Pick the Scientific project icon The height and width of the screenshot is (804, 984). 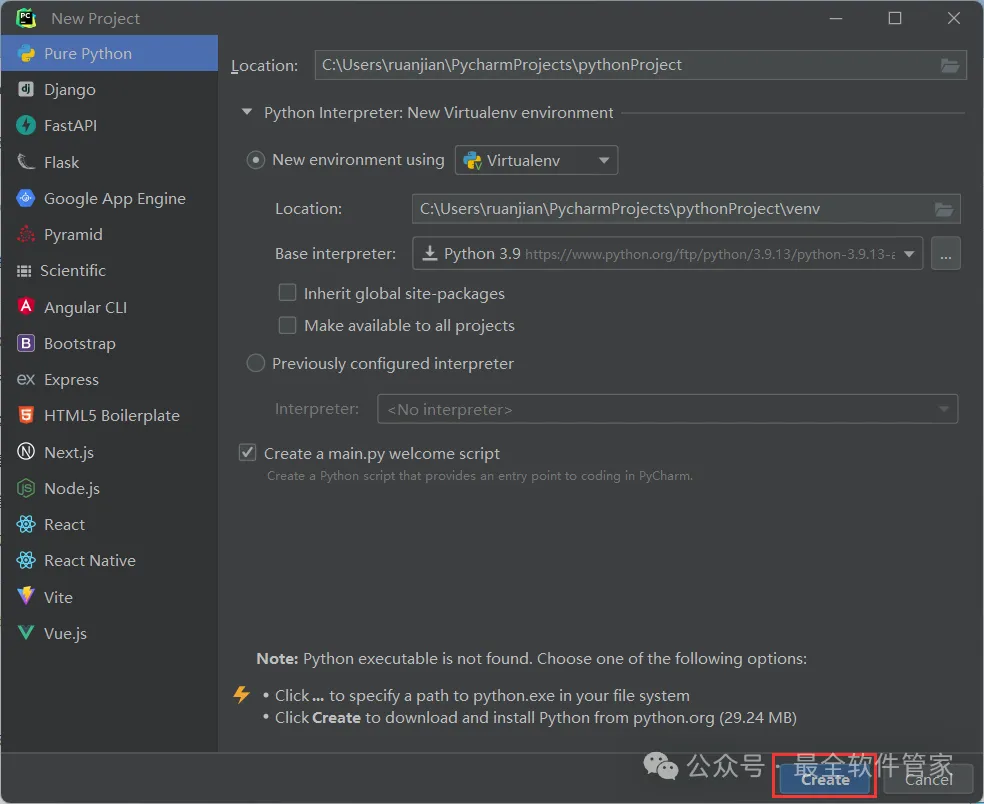point(24,271)
